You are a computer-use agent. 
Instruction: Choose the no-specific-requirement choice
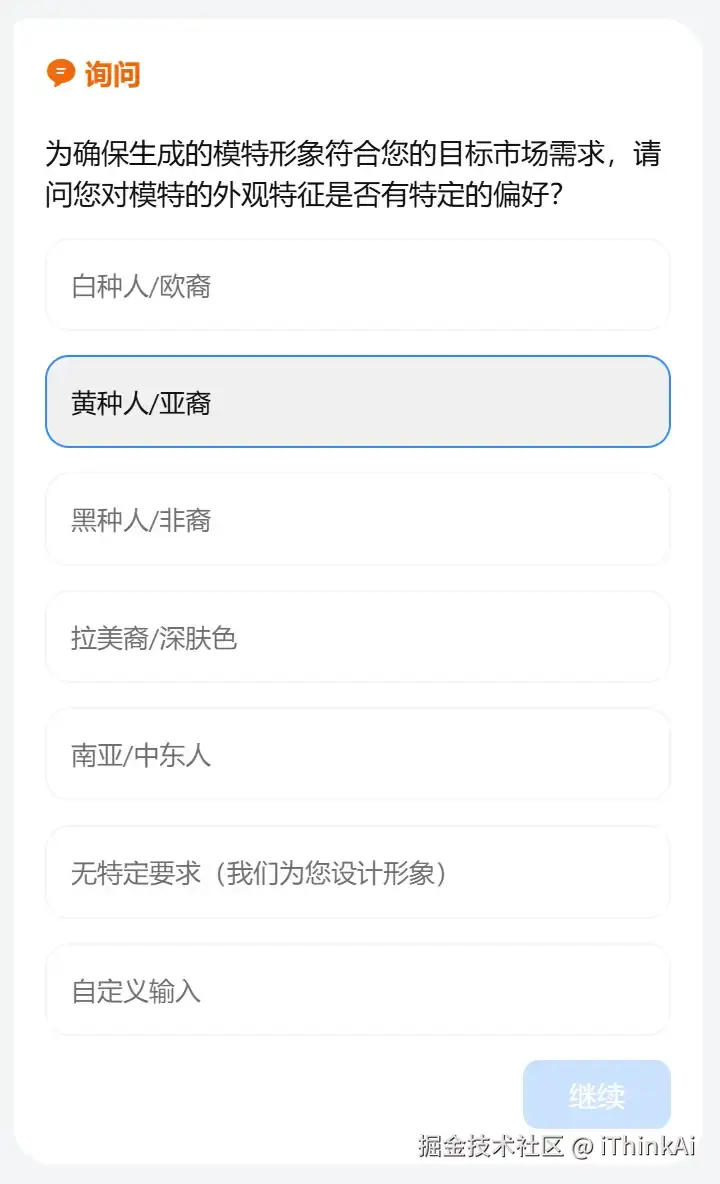[x=357, y=873]
